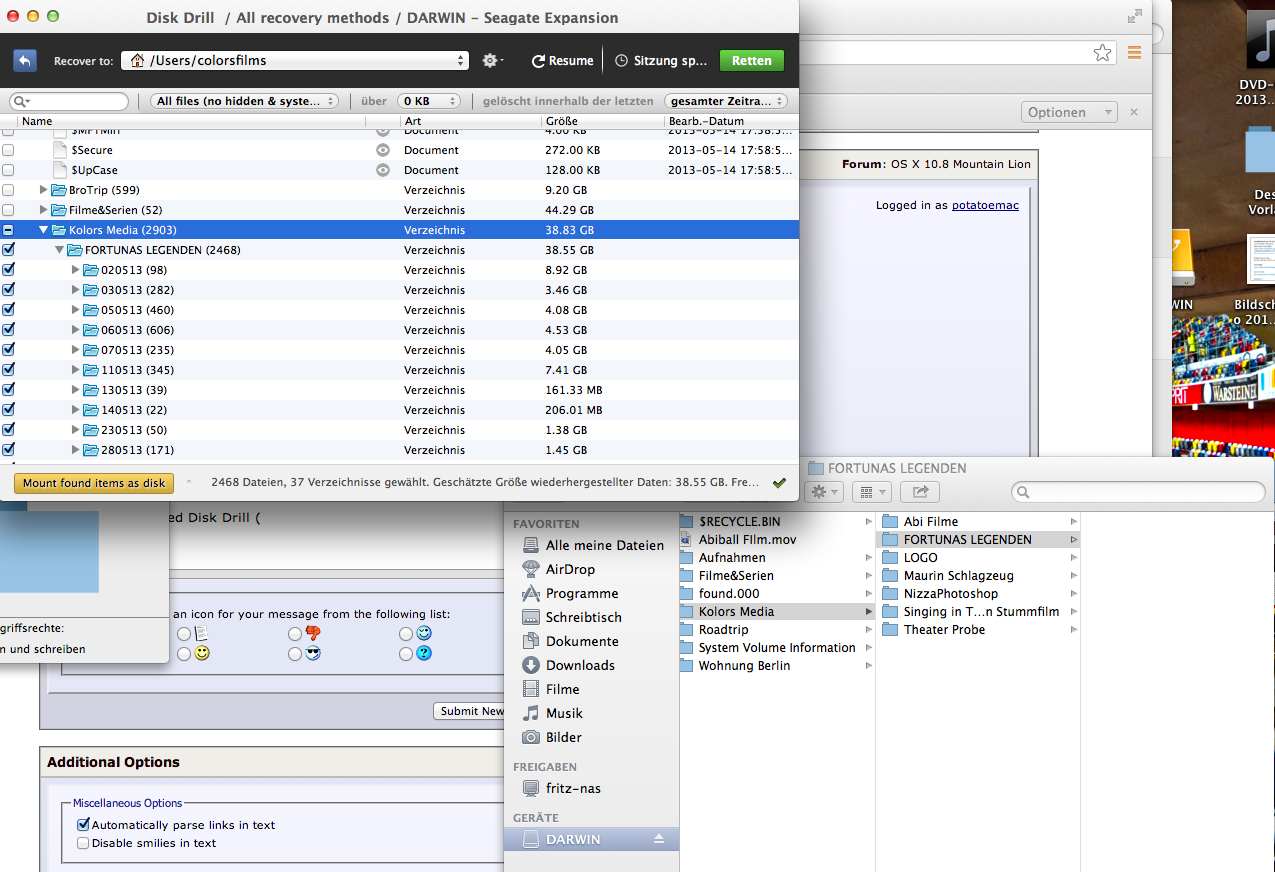Uncheck the FORTUNAS LEGENDEN checkbox
This screenshot has width=1275, height=872.
tap(8, 250)
